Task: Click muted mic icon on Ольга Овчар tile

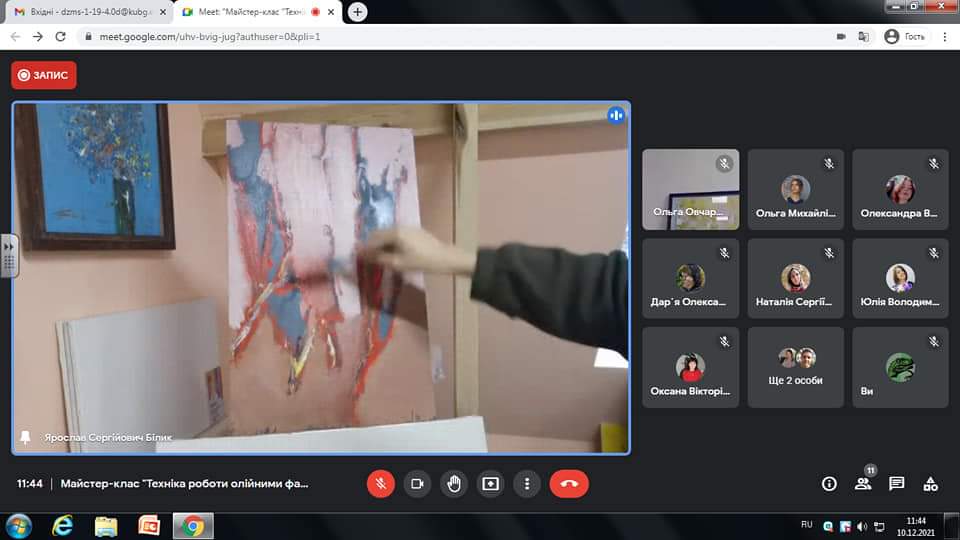Action: pyautogui.click(x=724, y=163)
